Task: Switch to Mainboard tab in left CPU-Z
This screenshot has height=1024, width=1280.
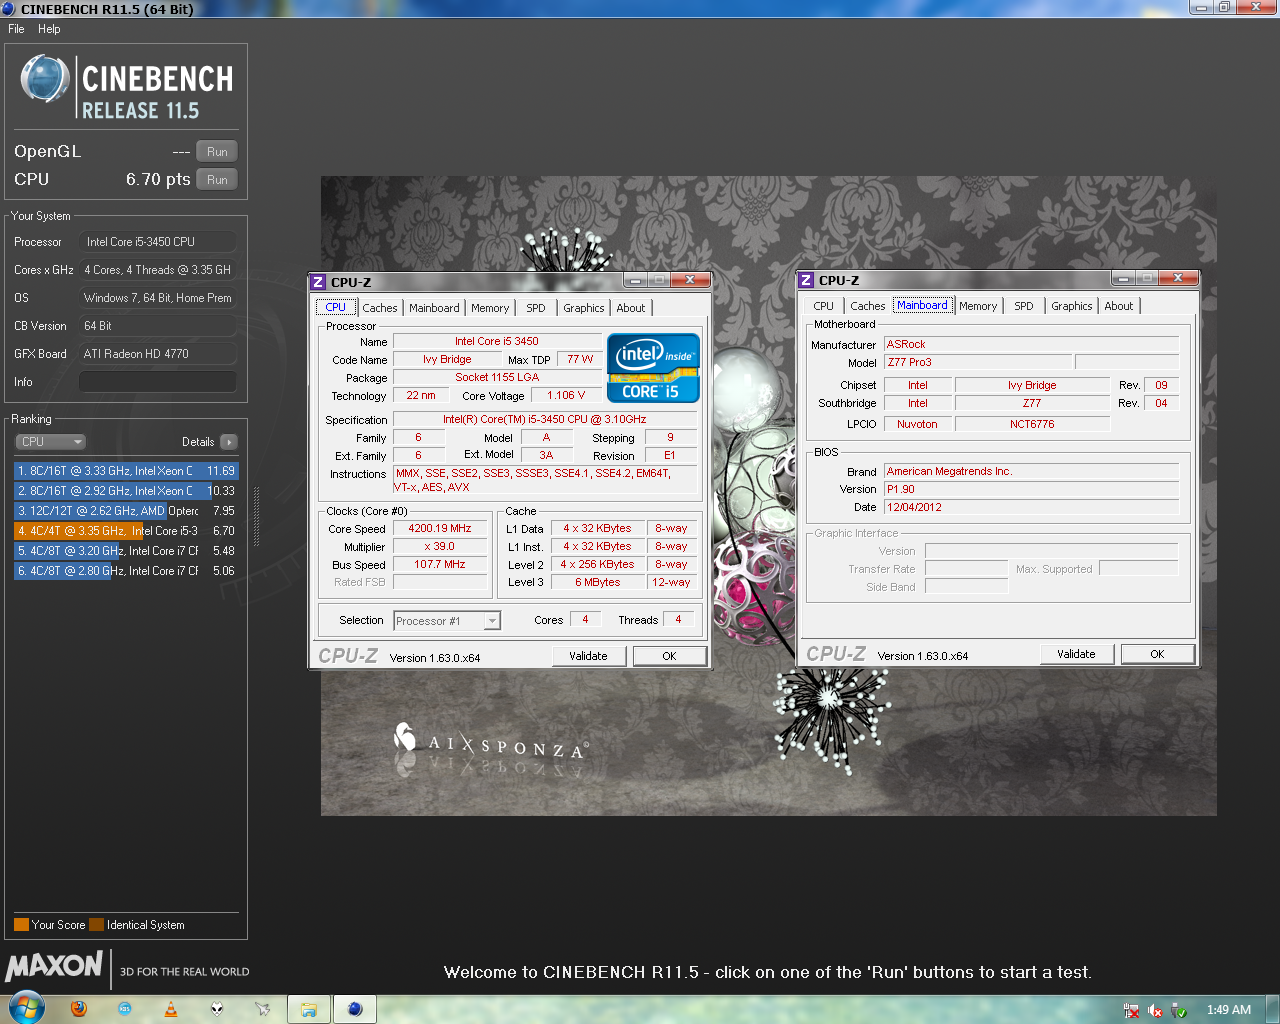Action: click(434, 308)
